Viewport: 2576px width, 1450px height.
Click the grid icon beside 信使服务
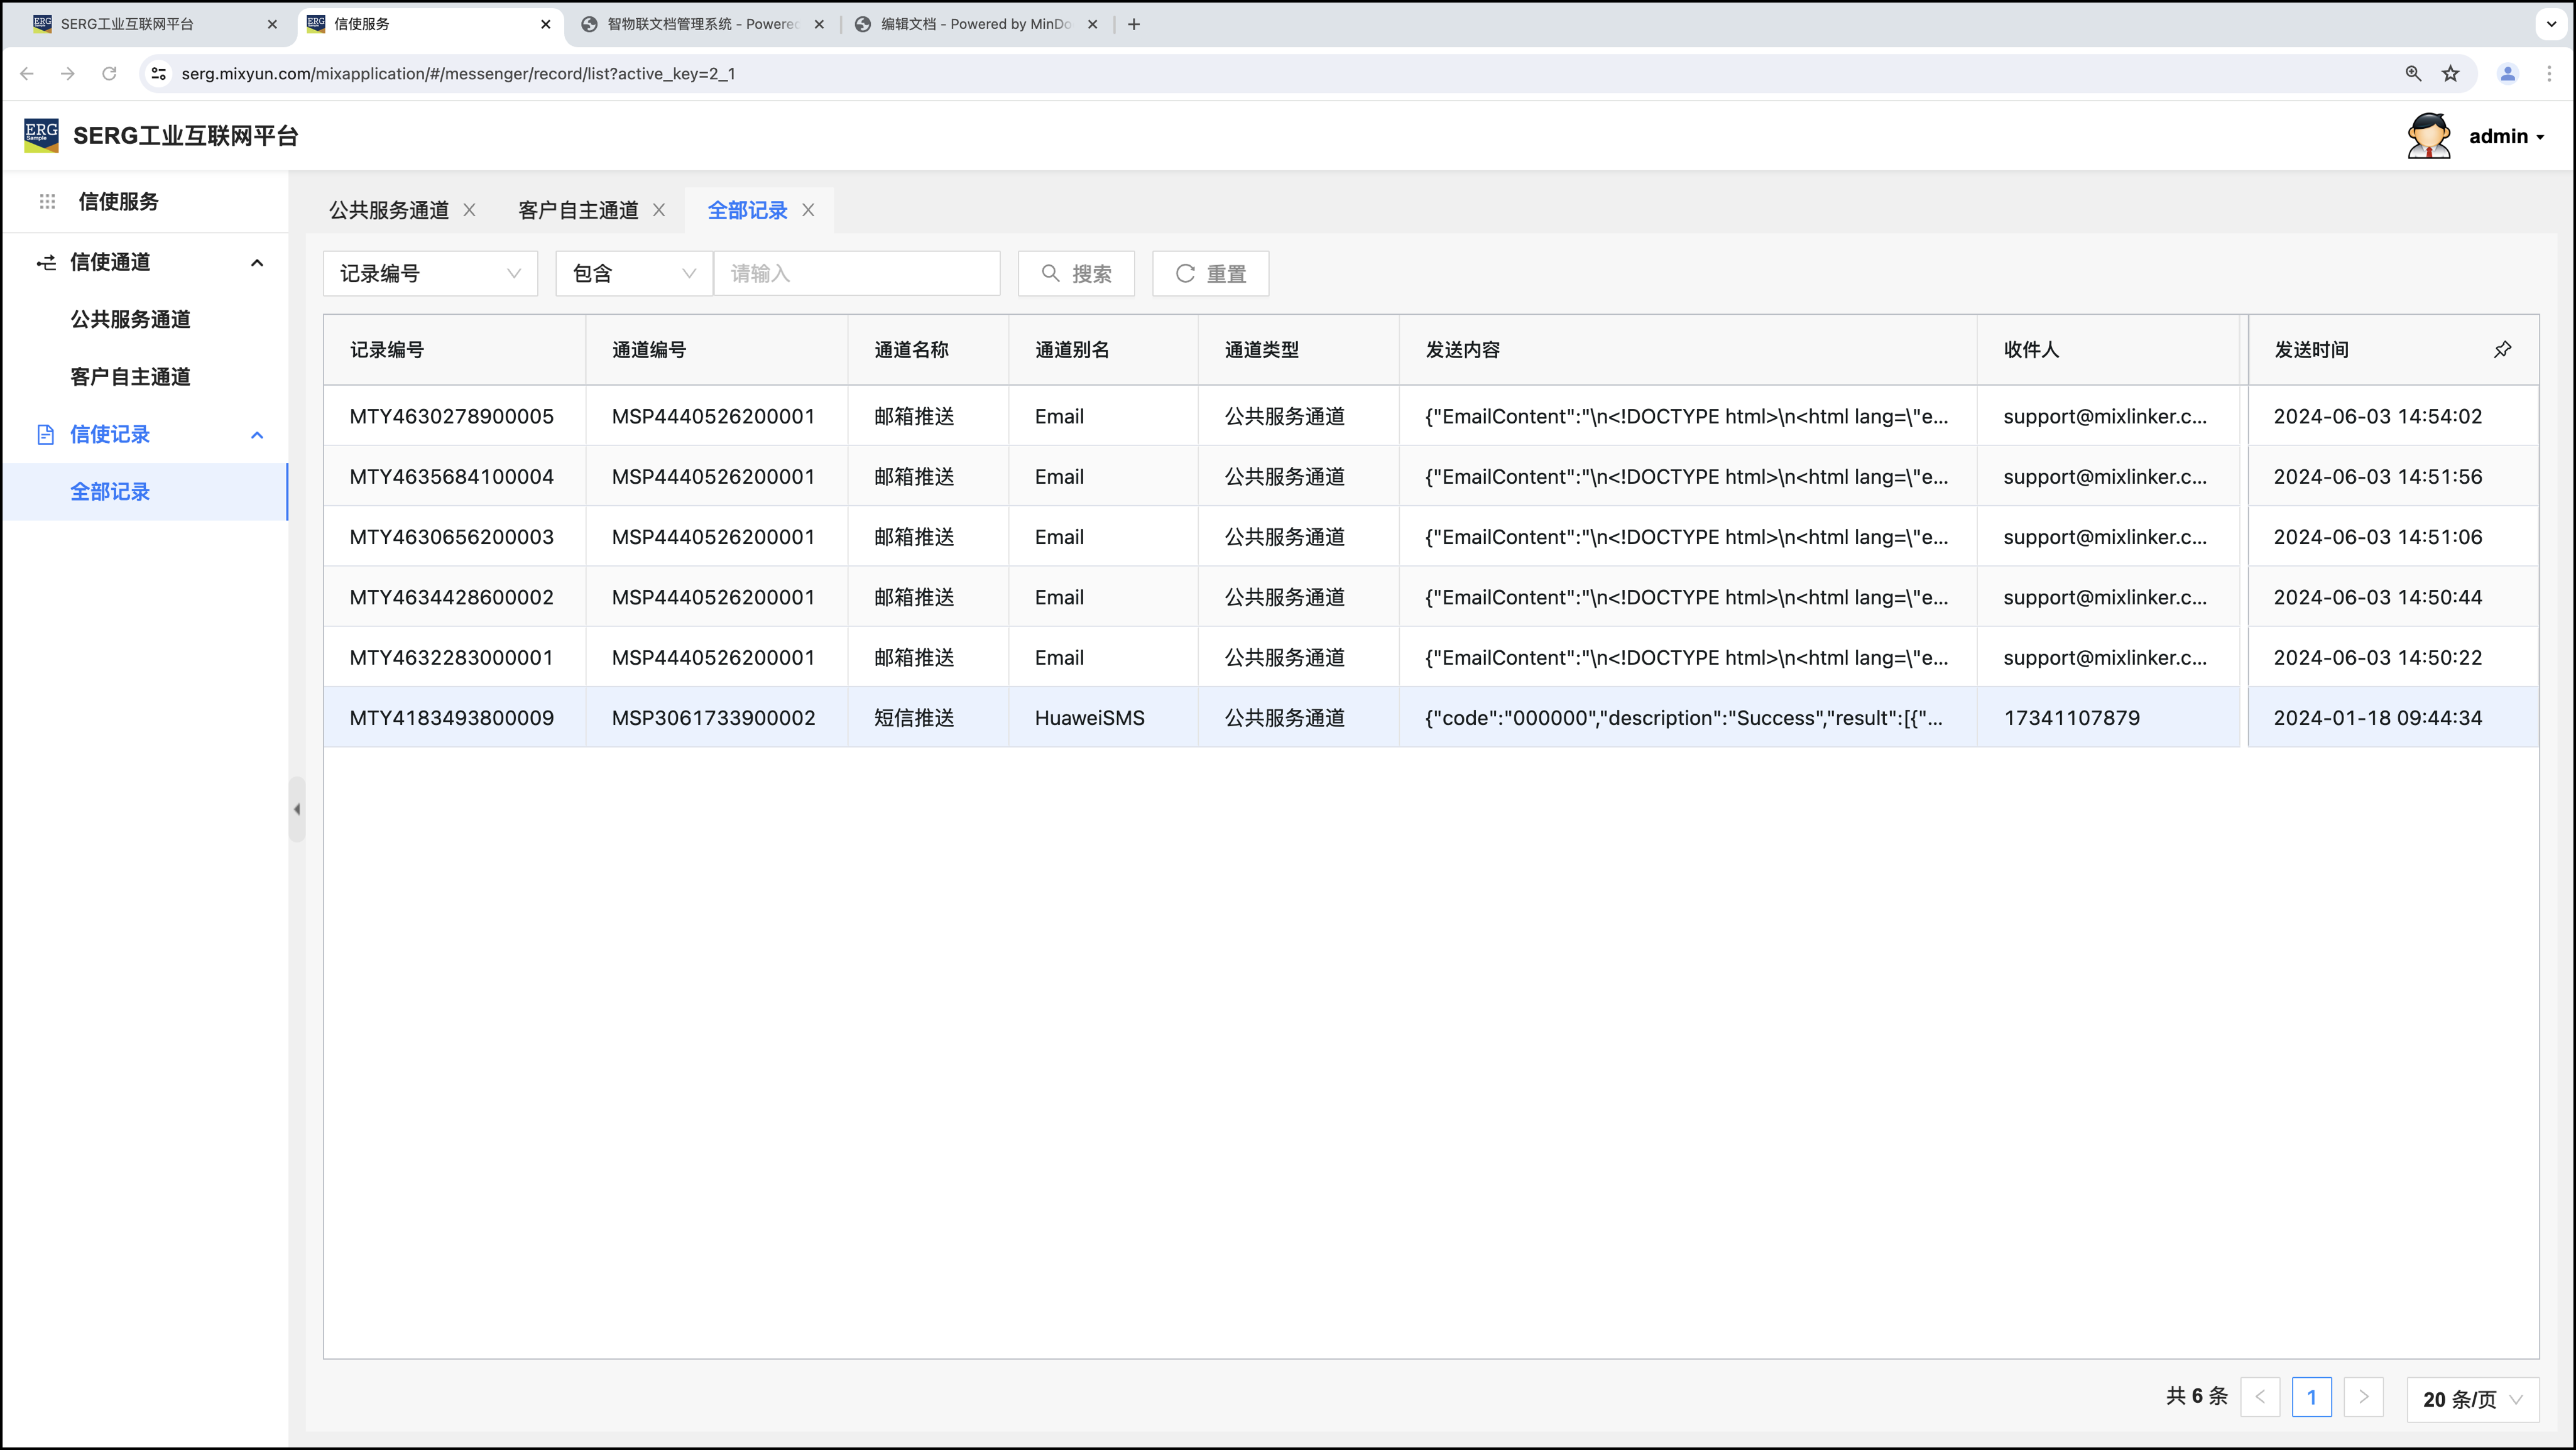coord(47,201)
